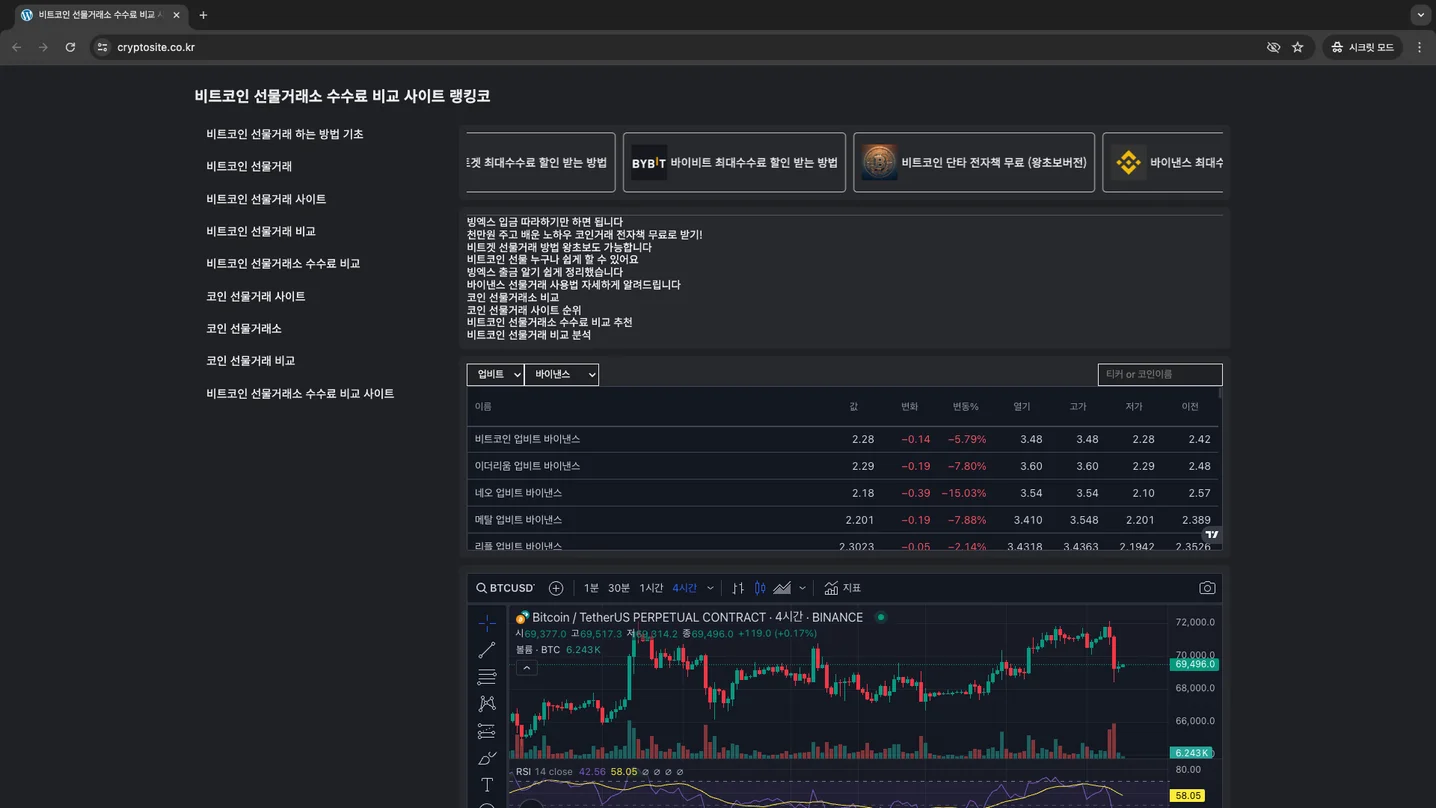The width and height of the screenshot is (1436, 808).
Task: Expand the chart time interval dropdown
Action: point(710,588)
